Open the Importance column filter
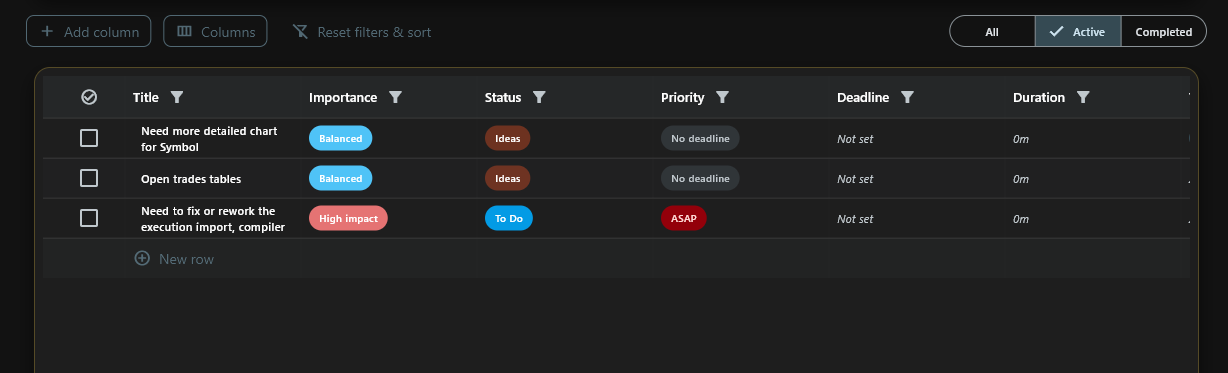Image resolution: width=1228 pixels, height=373 pixels. tap(395, 97)
